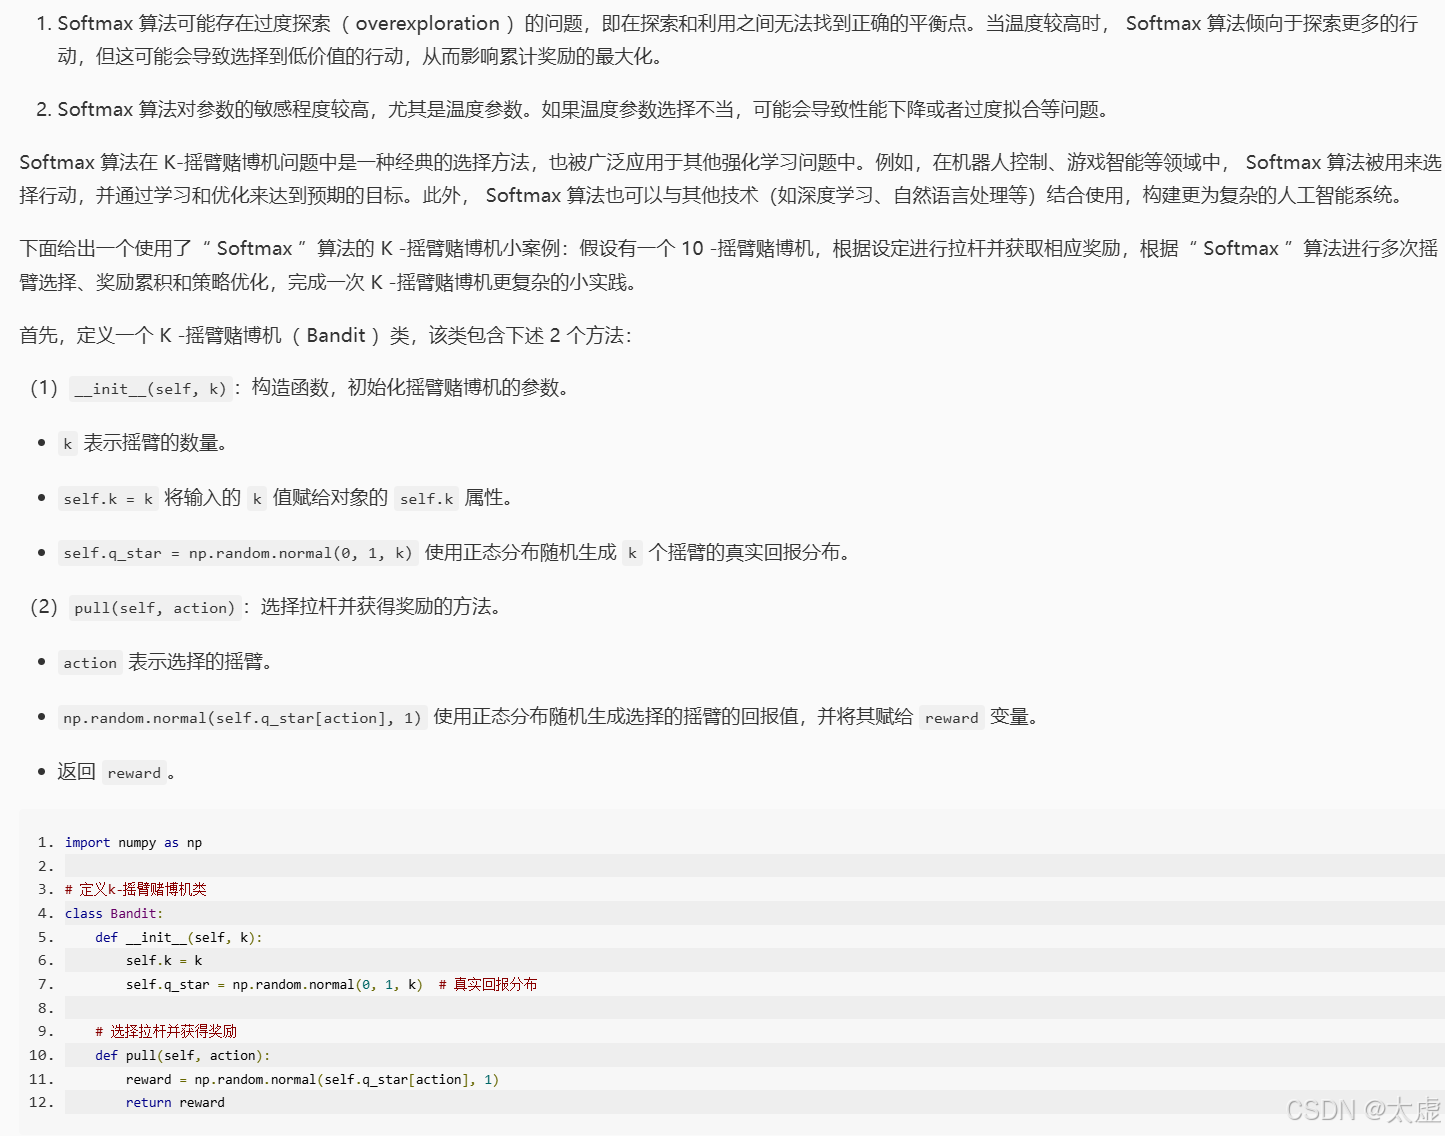Viewport: 1445px width, 1136px height.
Task: Click the inline code "__init__(self, k)"
Action: [x=151, y=389]
